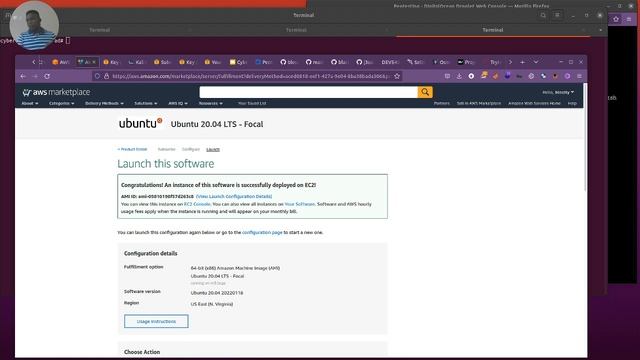640x360 pixels.
Task: Click the Choose Action heading
Action: pyautogui.click(x=142, y=352)
